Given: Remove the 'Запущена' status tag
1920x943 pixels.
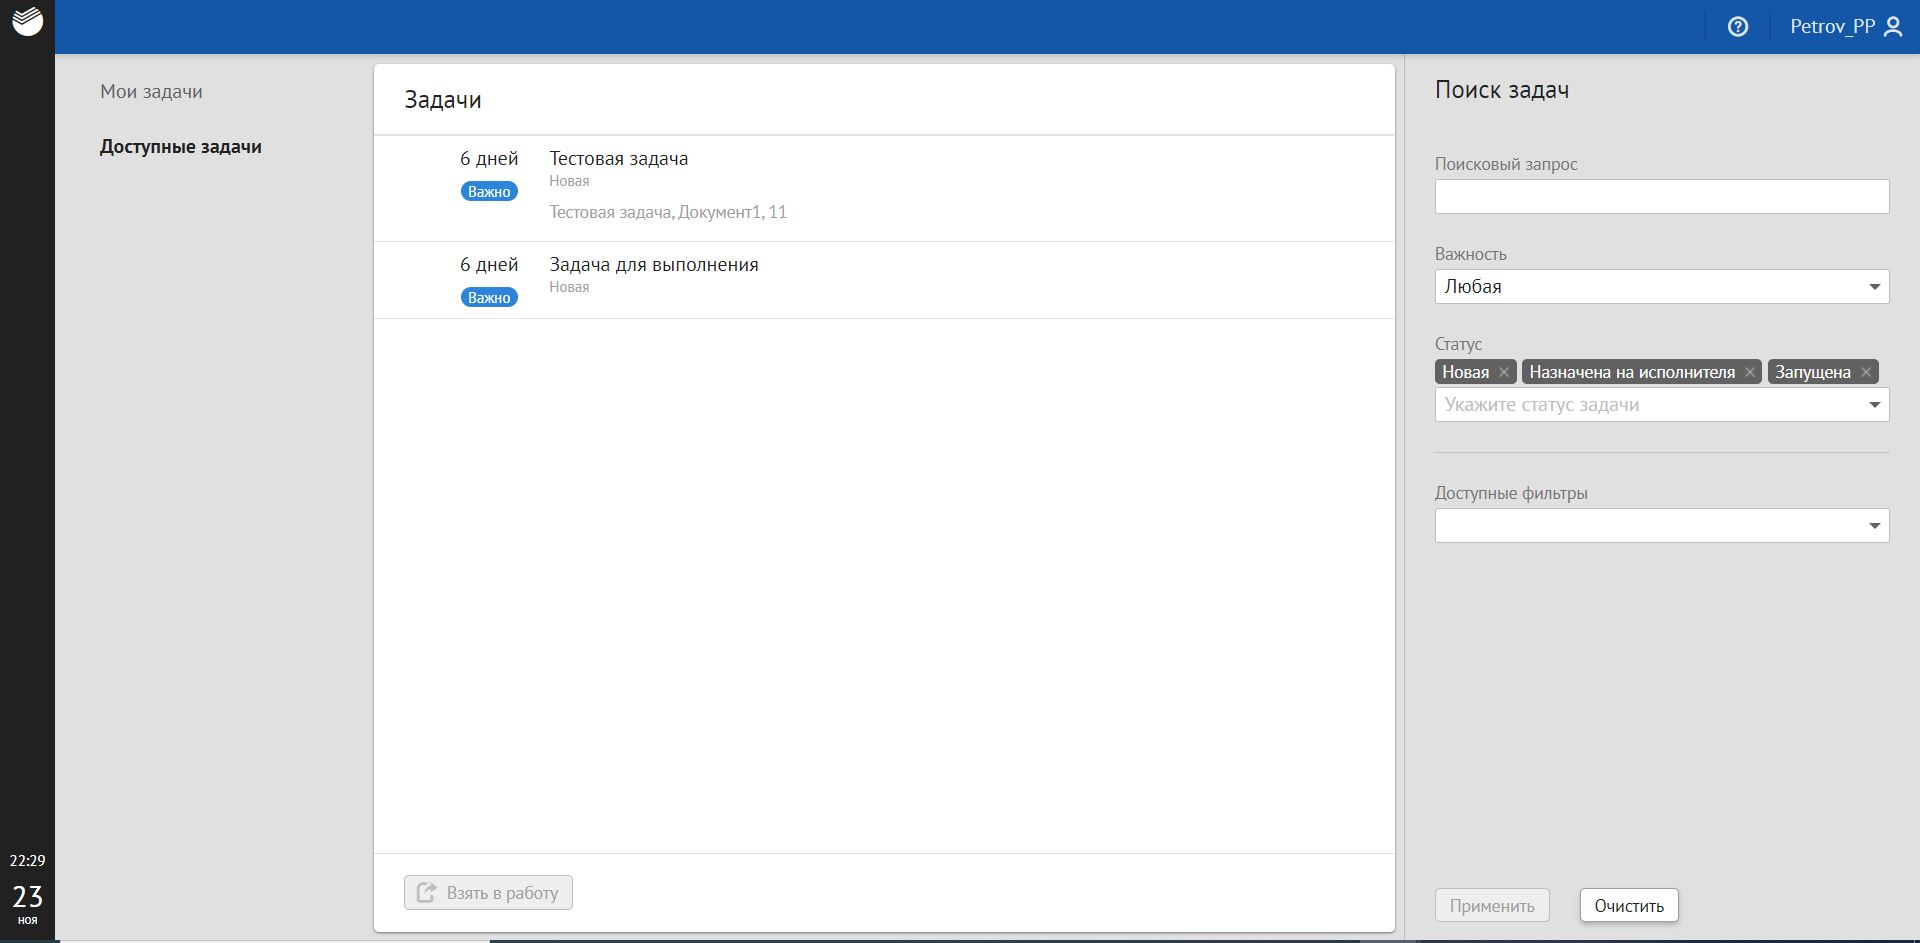Looking at the screenshot, I should [x=1866, y=372].
